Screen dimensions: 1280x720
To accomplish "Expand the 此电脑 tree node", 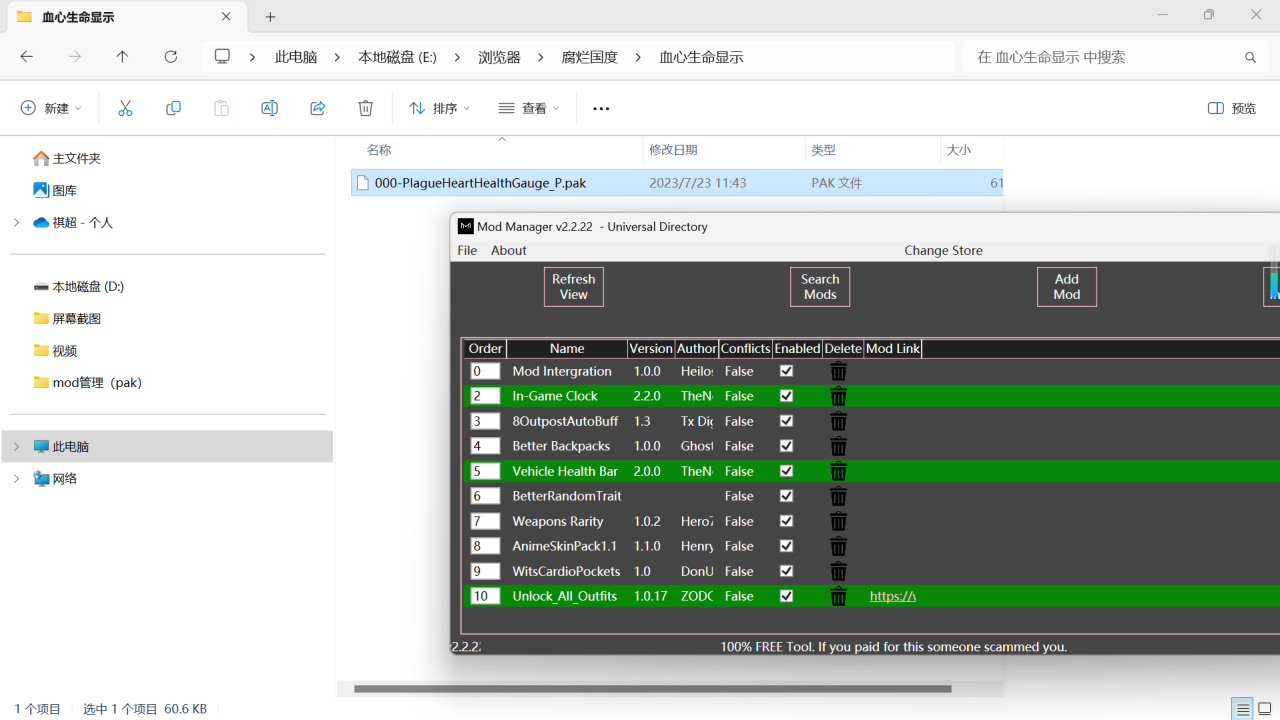I will [x=16, y=446].
